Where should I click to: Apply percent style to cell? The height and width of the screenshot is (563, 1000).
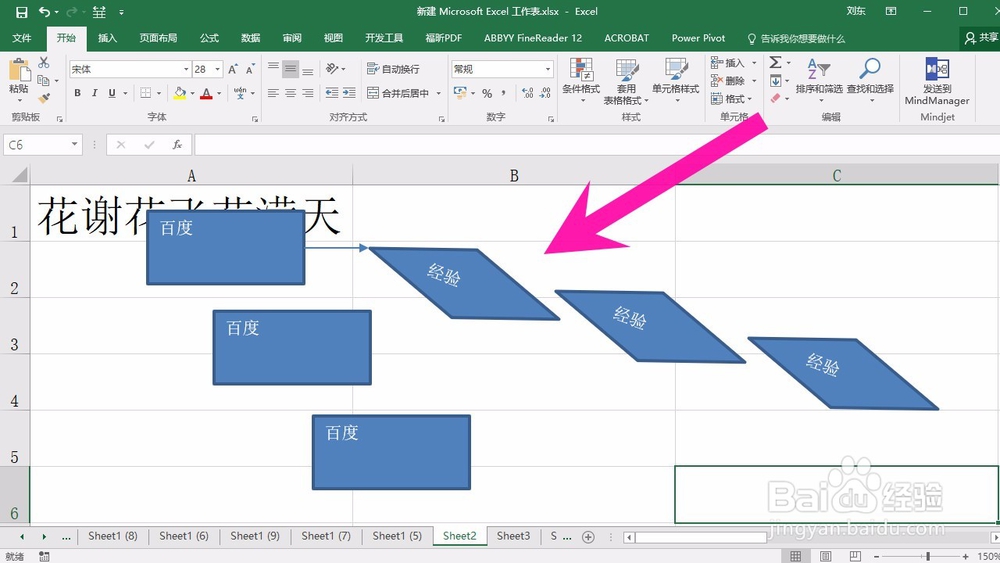(x=487, y=93)
